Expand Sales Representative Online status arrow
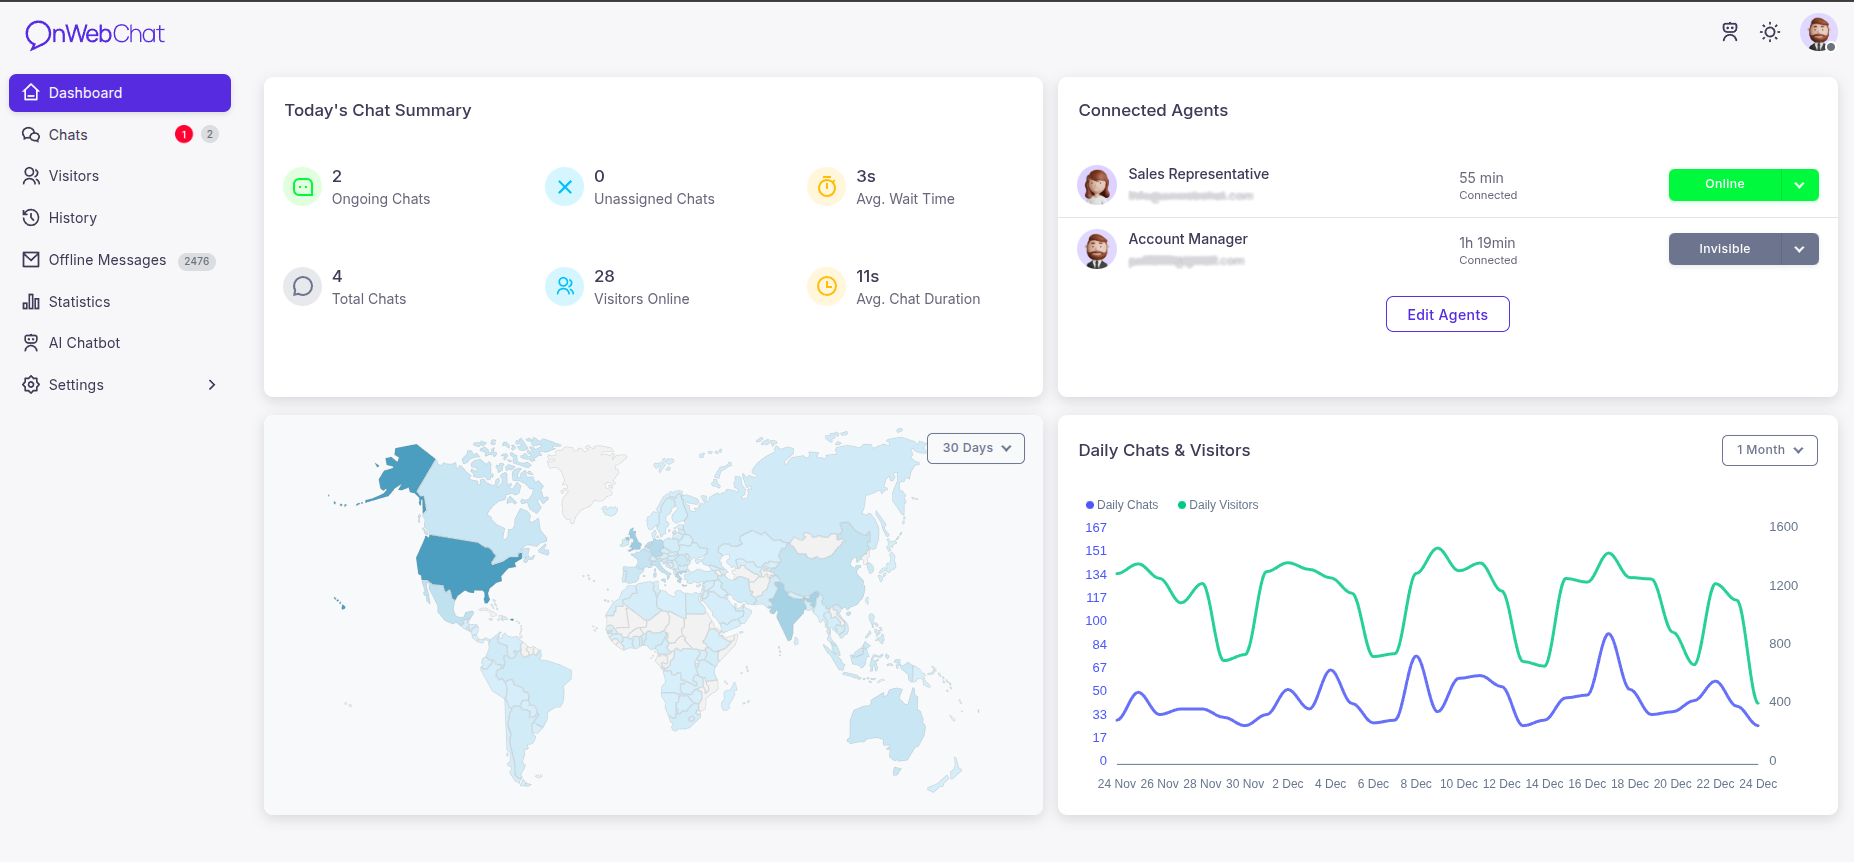 click(x=1799, y=185)
